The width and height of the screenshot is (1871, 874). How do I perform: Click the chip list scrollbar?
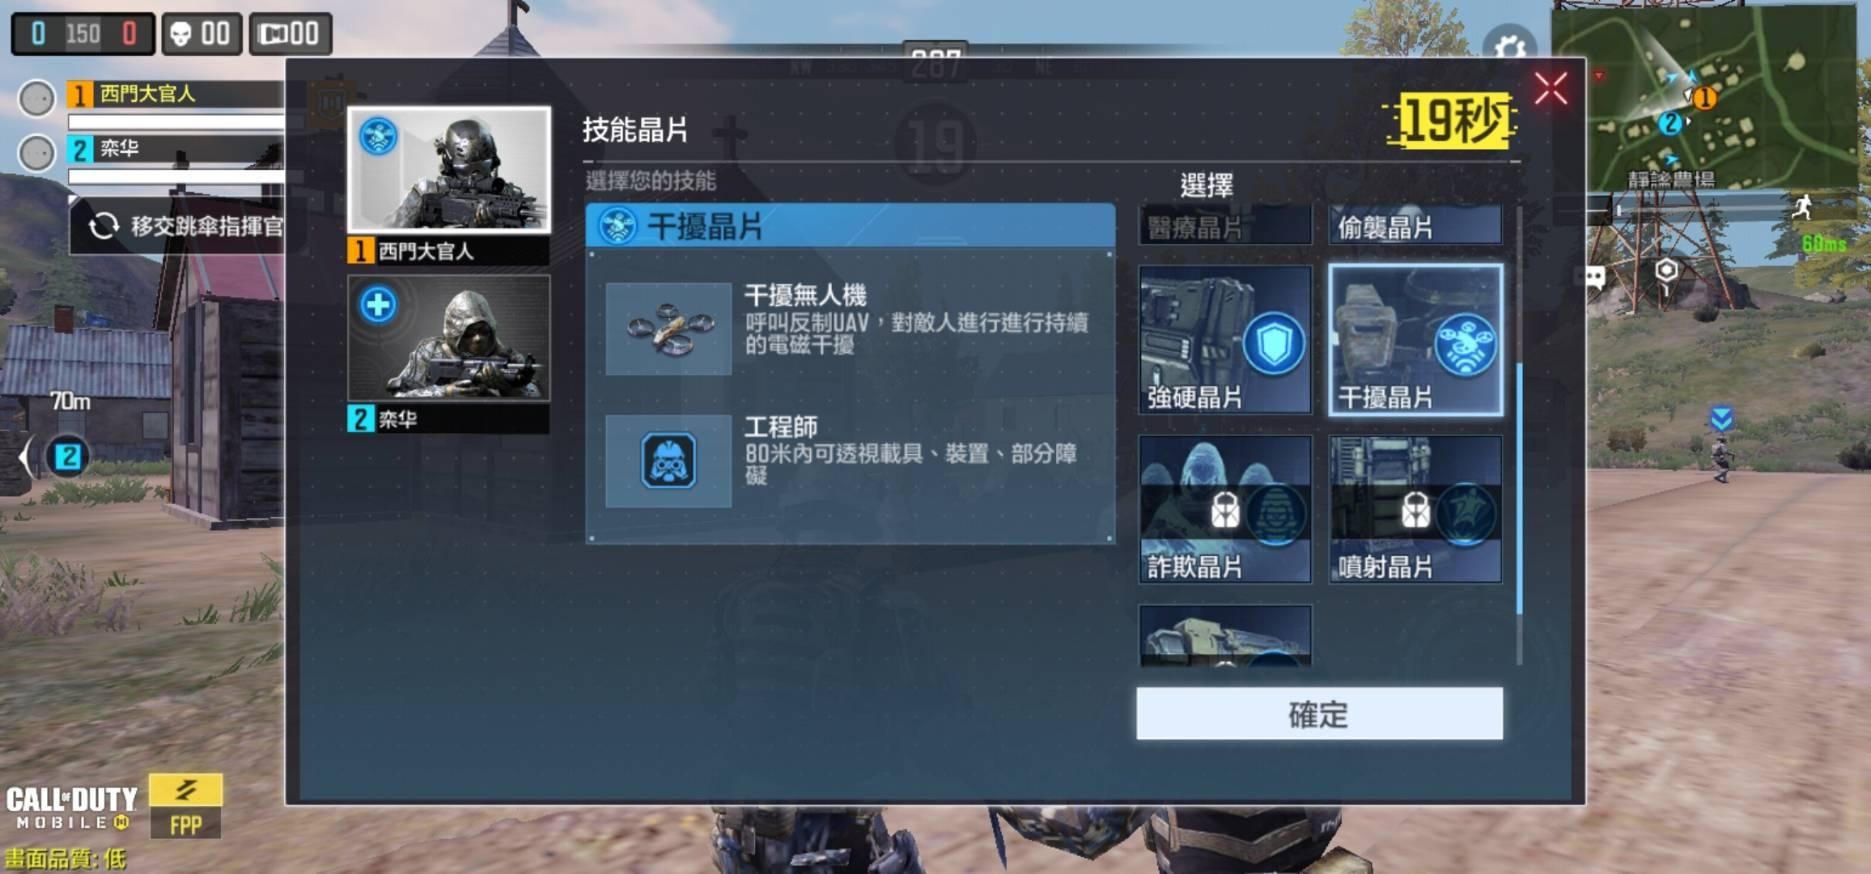1519,435
